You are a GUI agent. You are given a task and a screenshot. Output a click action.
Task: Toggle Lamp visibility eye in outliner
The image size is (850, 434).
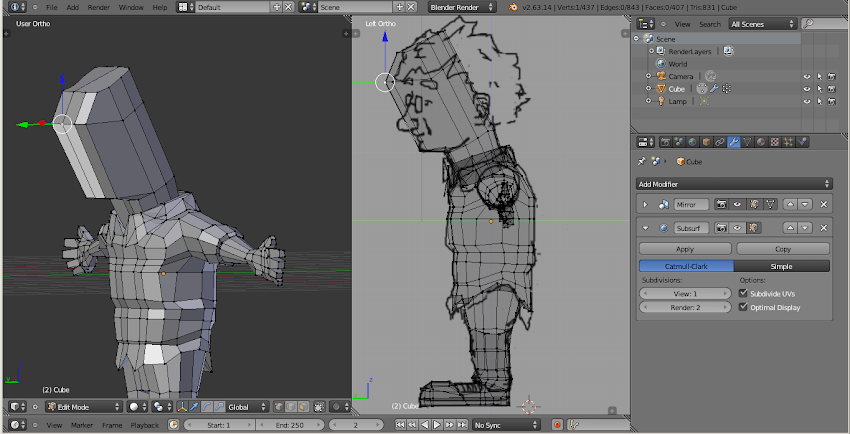(807, 101)
